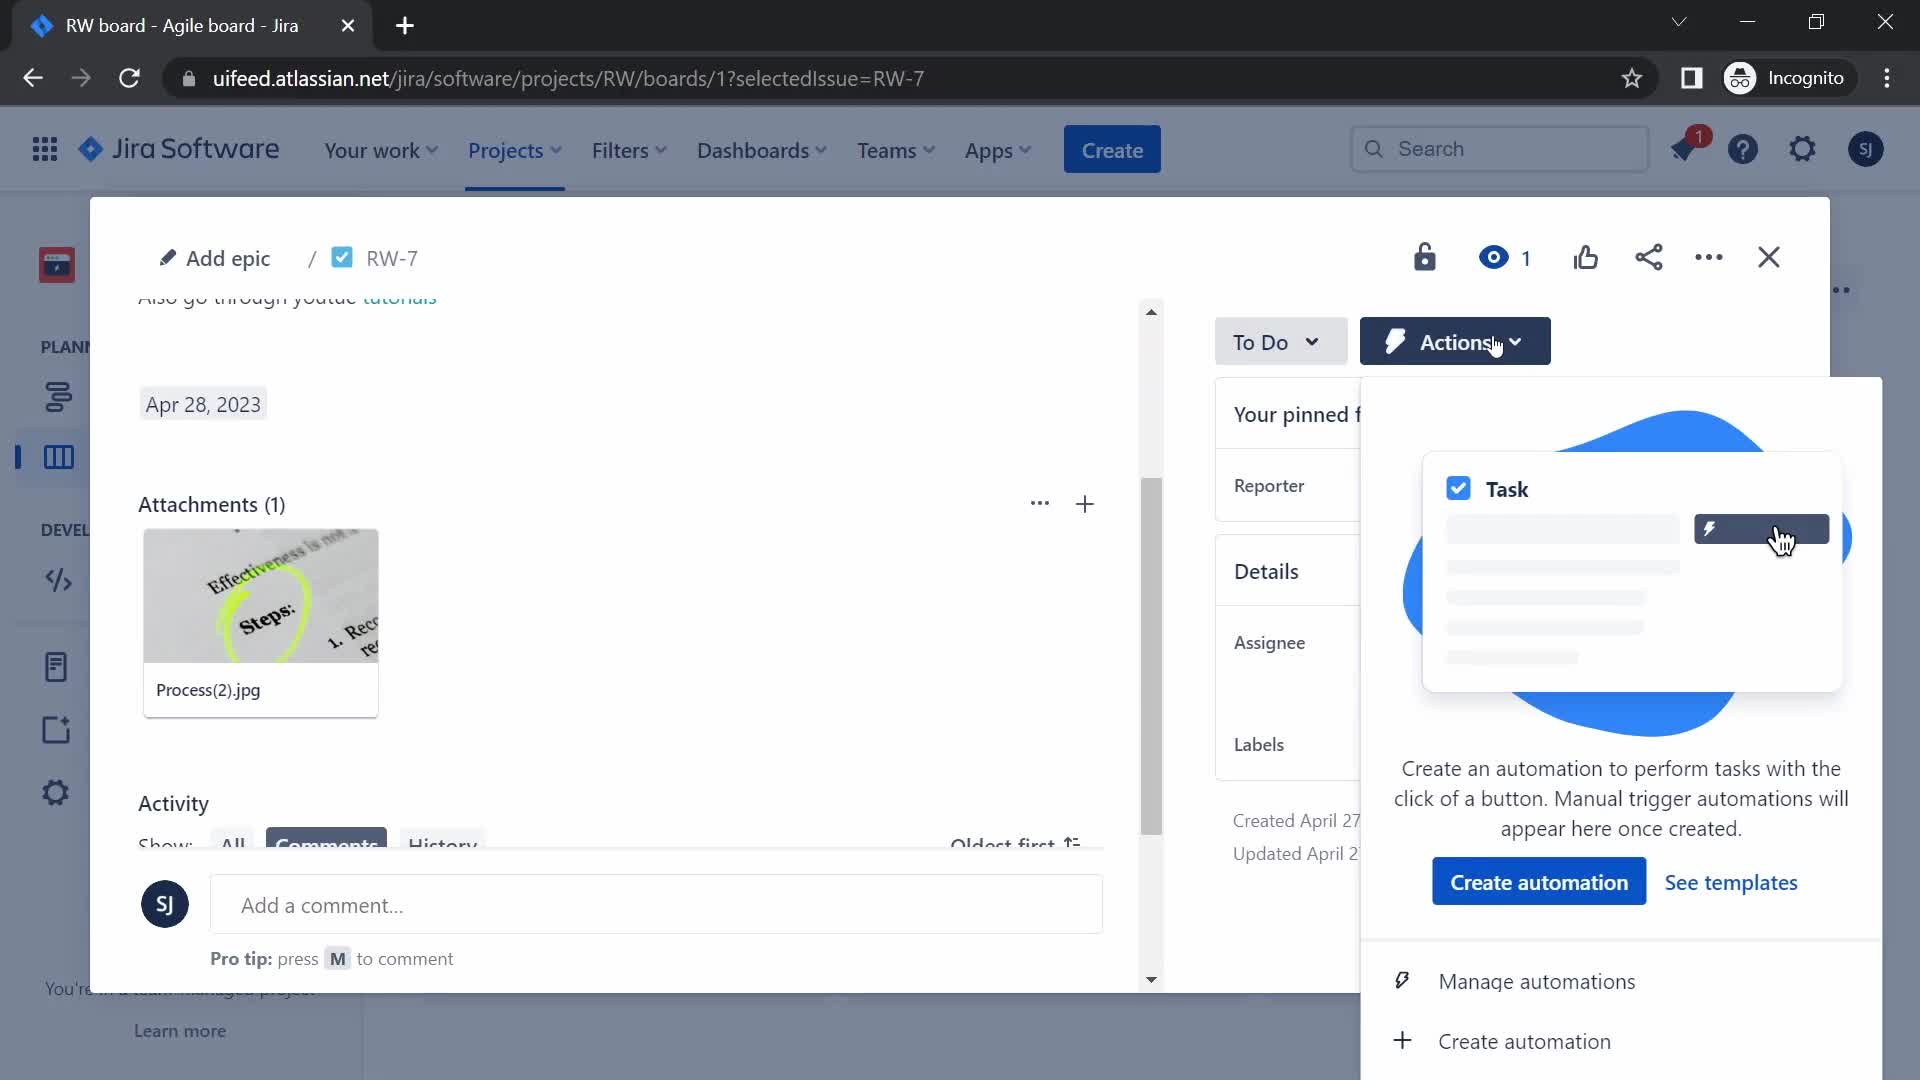Screen dimensions: 1920x1080
Task: Open the code icon in sidebar
Action: [58, 581]
